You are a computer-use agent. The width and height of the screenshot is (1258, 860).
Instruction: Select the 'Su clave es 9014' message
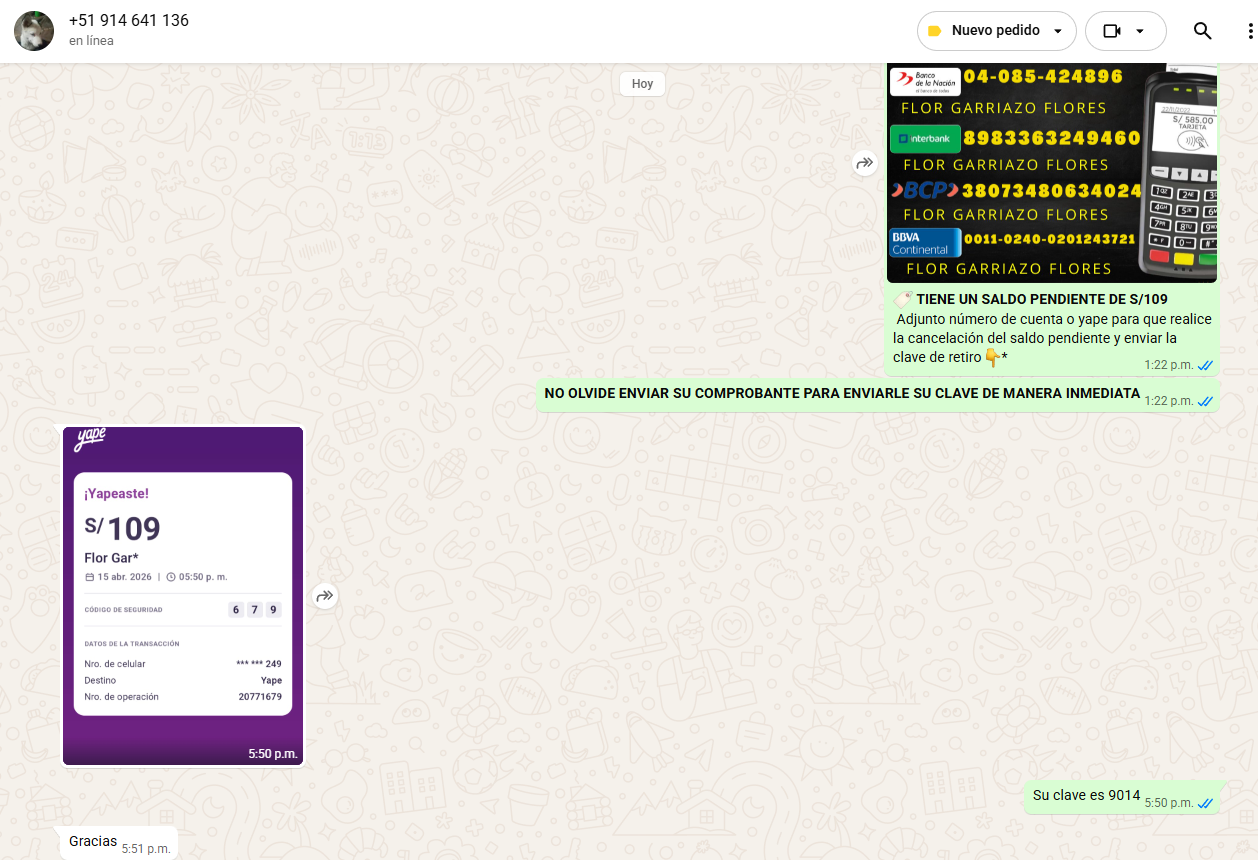[x=1086, y=796]
